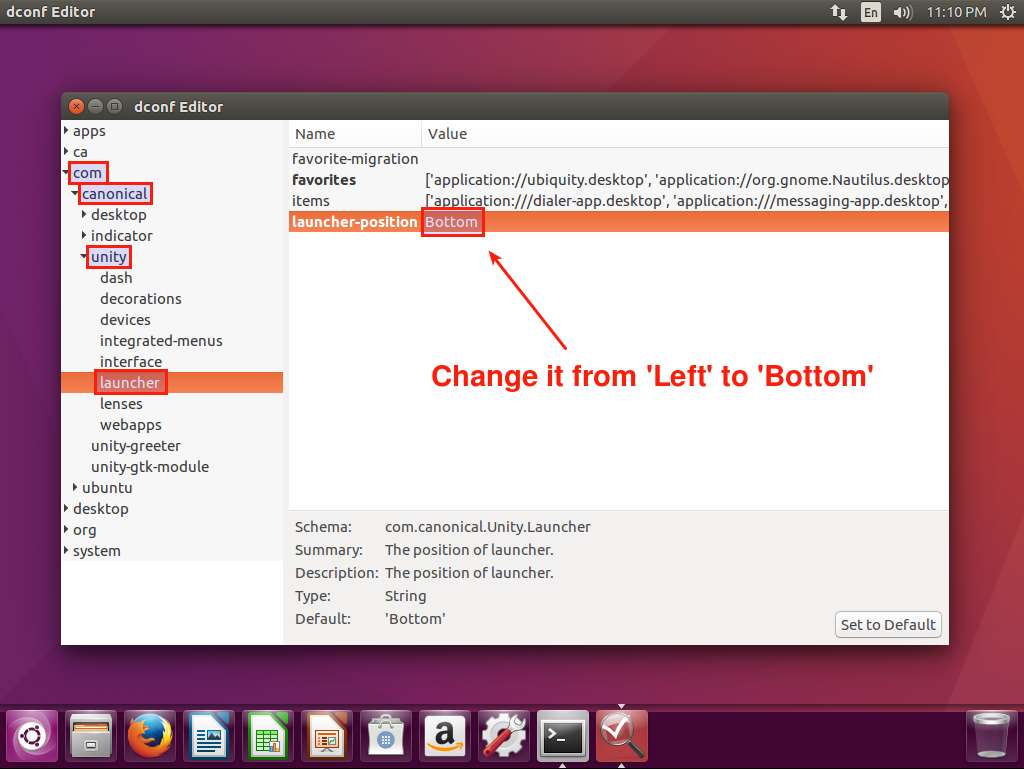The height and width of the screenshot is (769, 1024).
Task: Select the launcher folder in tree
Action: pos(130,383)
